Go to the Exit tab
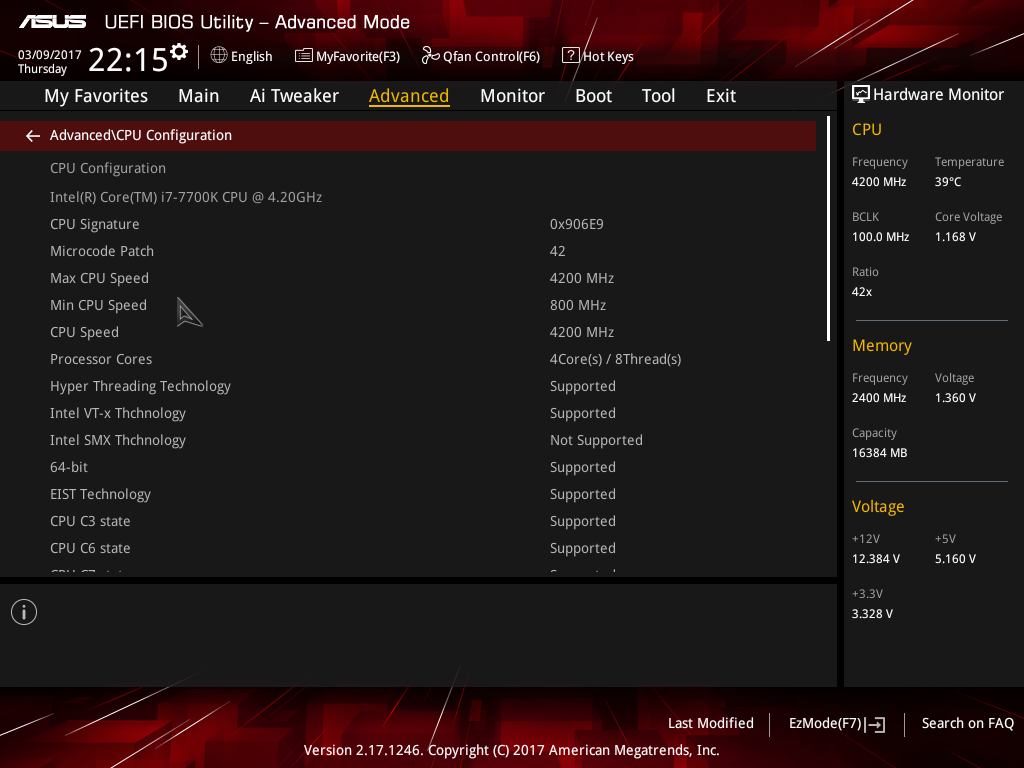Screen dimensions: 1024x768 pos(721,96)
